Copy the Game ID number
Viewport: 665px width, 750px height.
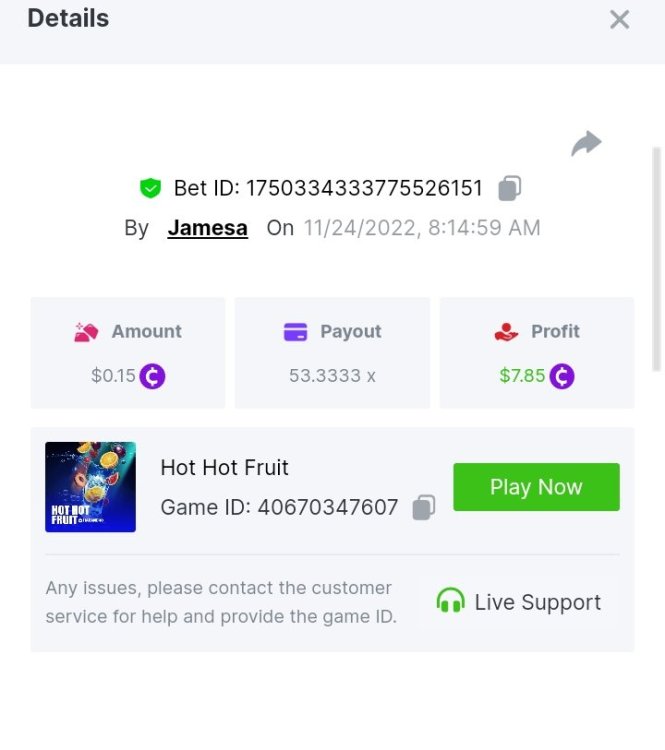(424, 508)
